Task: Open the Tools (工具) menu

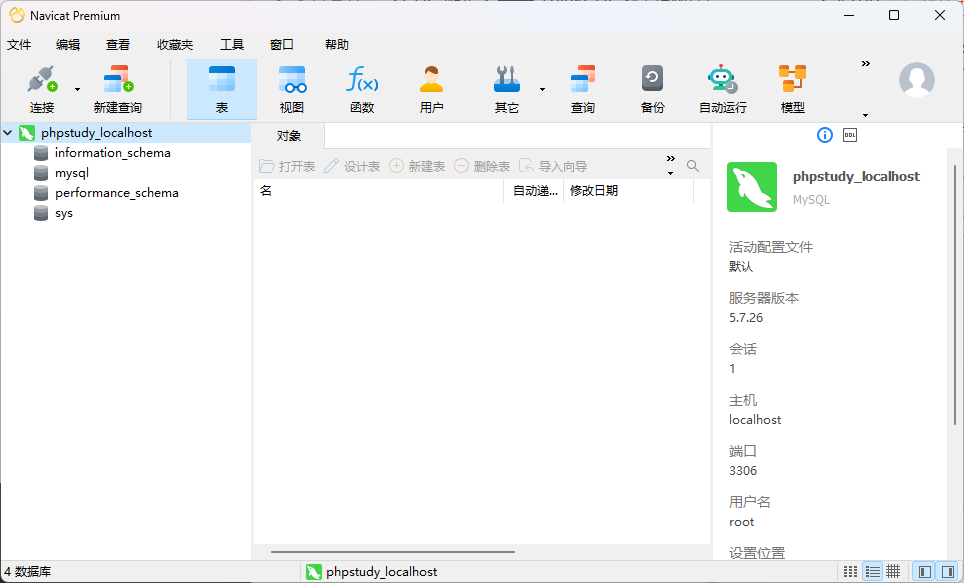Action: (x=232, y=44)
